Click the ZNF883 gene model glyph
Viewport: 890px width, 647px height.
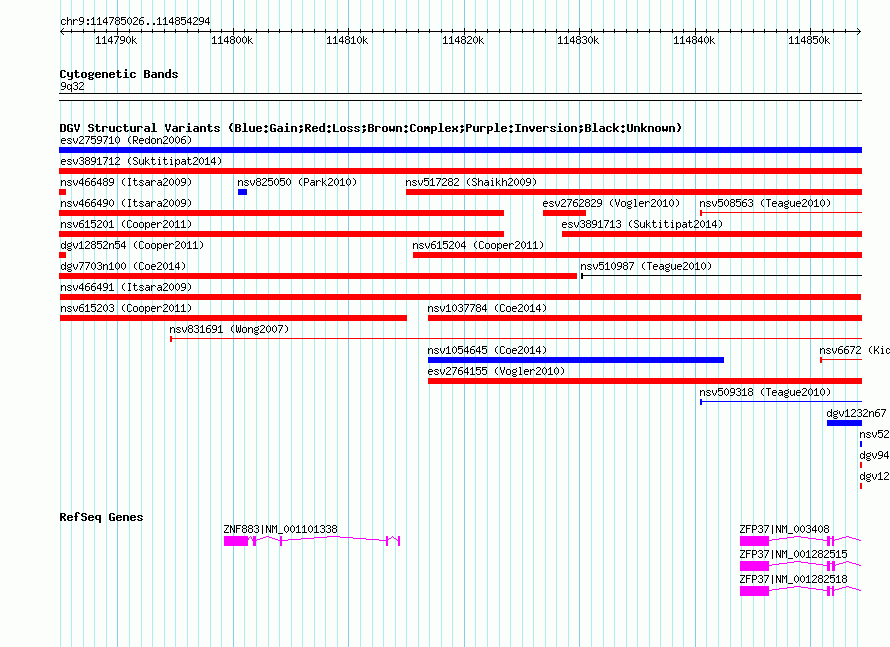coord(312,541)
